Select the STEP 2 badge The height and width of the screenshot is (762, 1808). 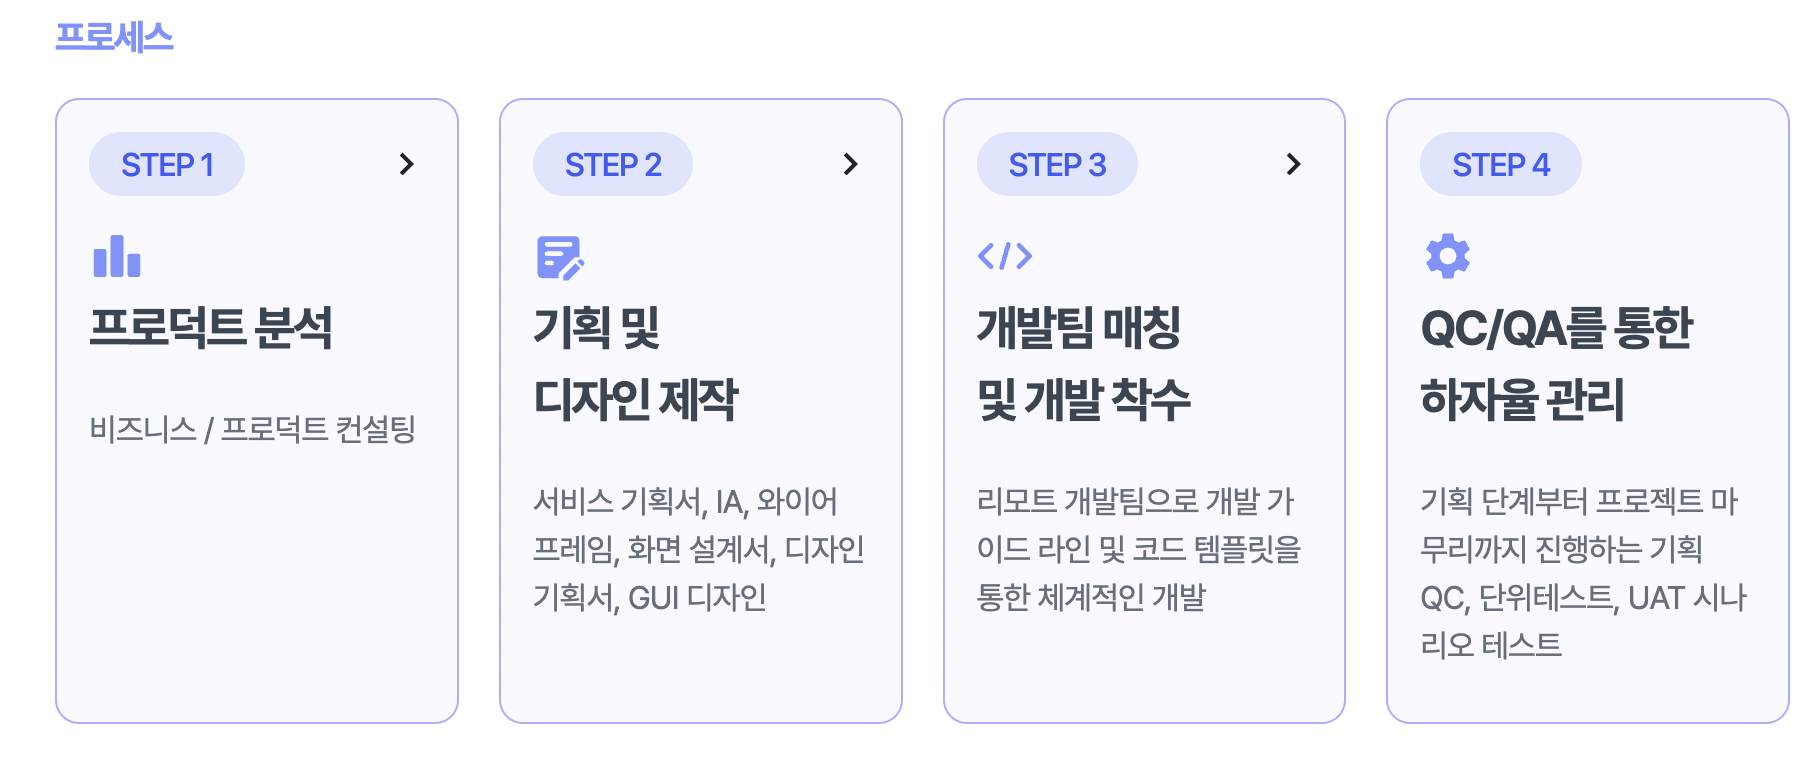613,164
